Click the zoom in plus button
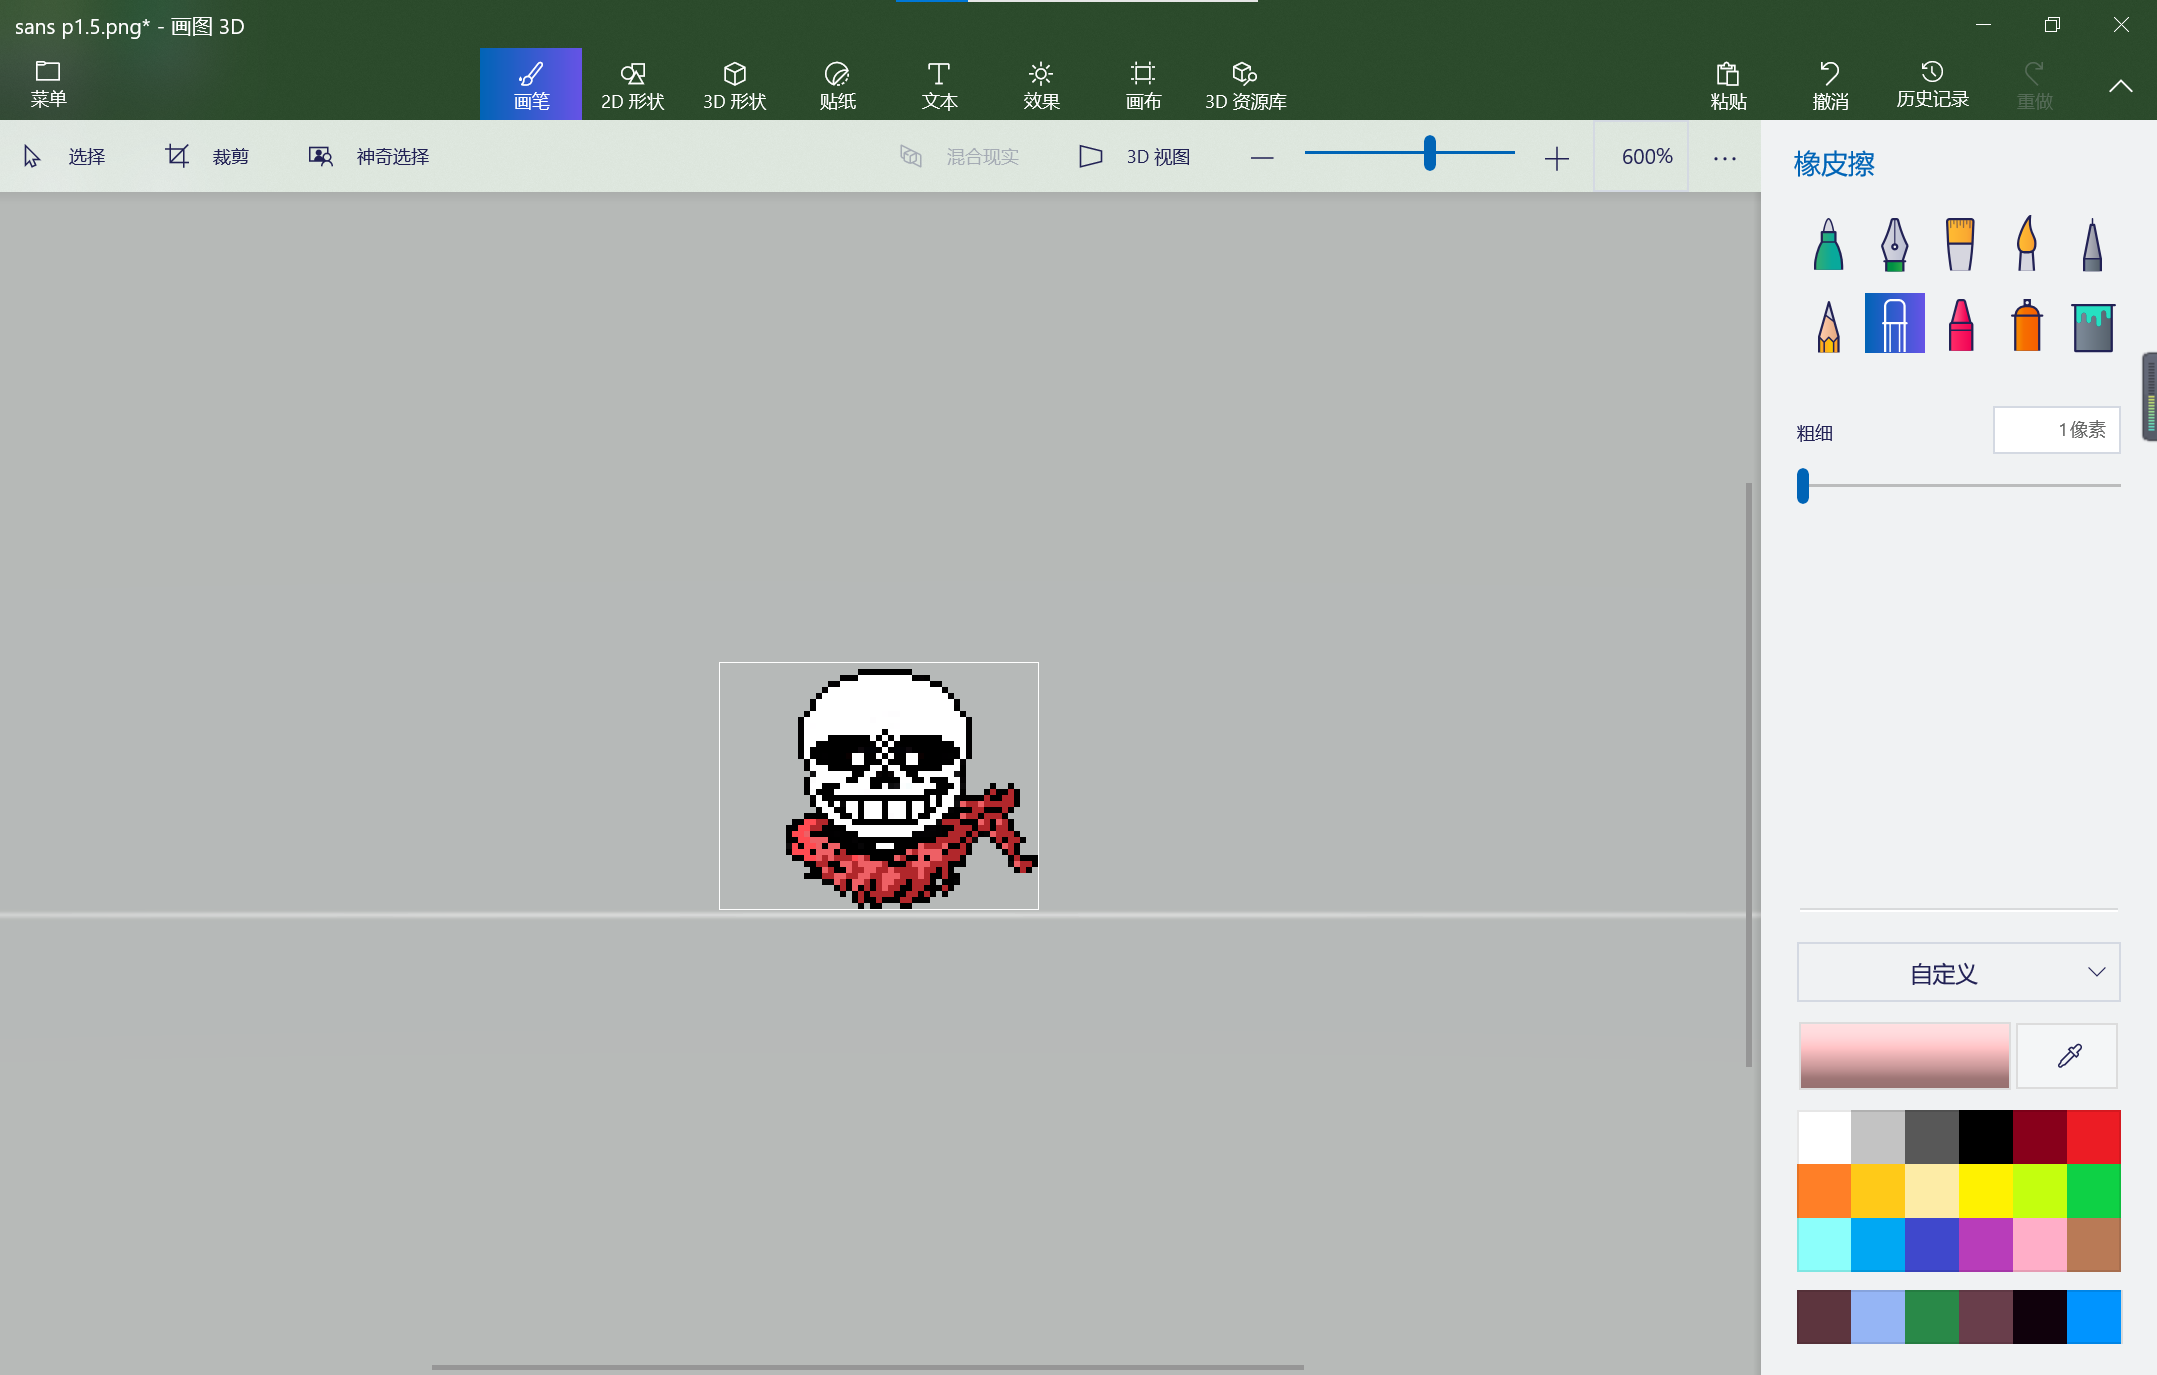Viewport: 2157px width, 1375px height. pyautogui.click(x=1556, y=158)
